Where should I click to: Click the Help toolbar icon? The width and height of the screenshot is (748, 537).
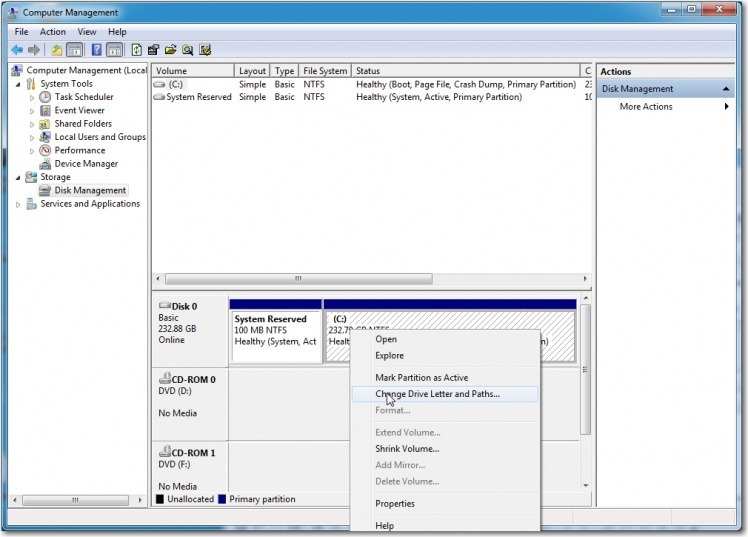(97, 50)
